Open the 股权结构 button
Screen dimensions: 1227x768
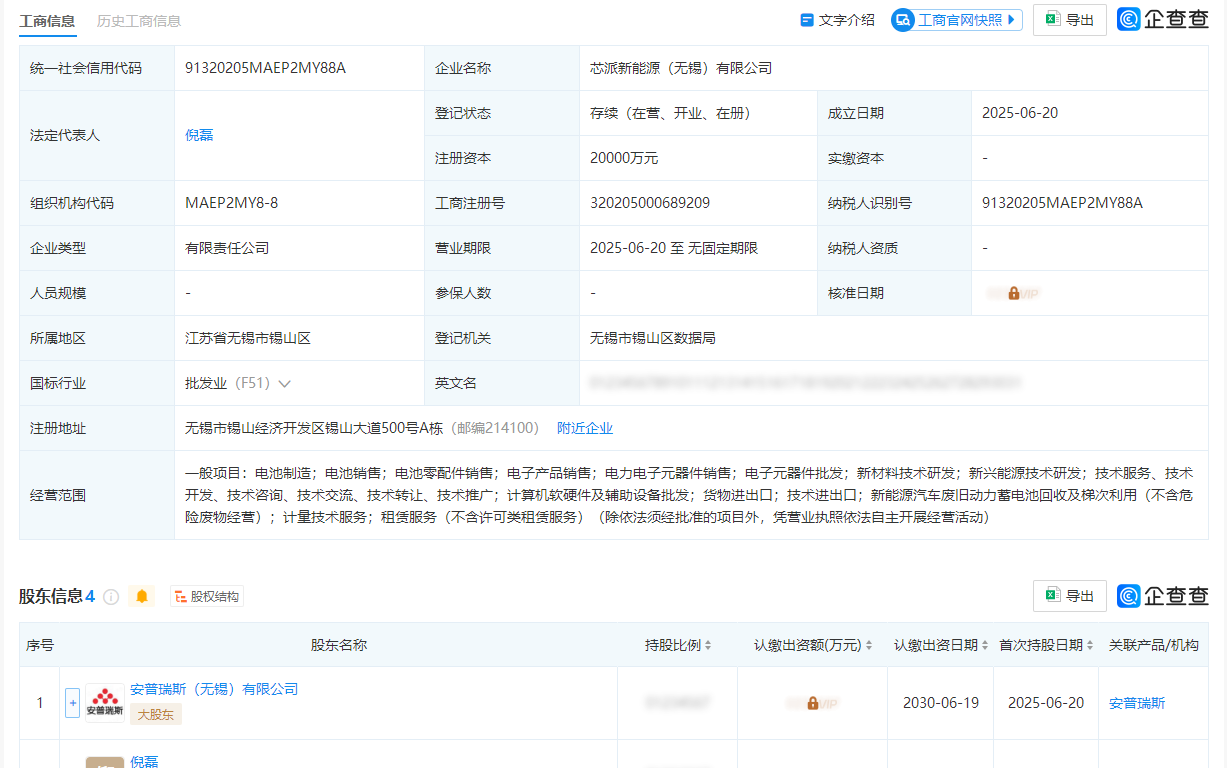click(206, 597)
